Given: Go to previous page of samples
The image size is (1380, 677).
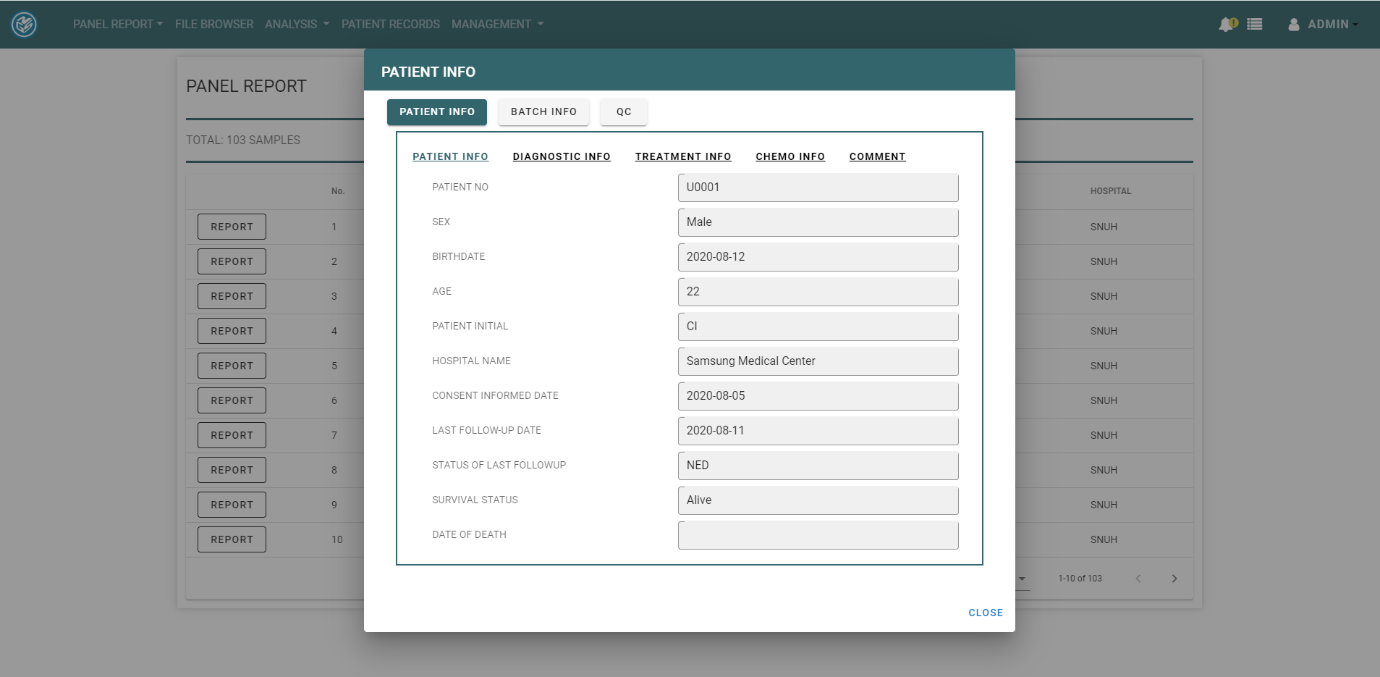Looking at the screenshot, I should pyautogui.click(x=1137, y=579).
